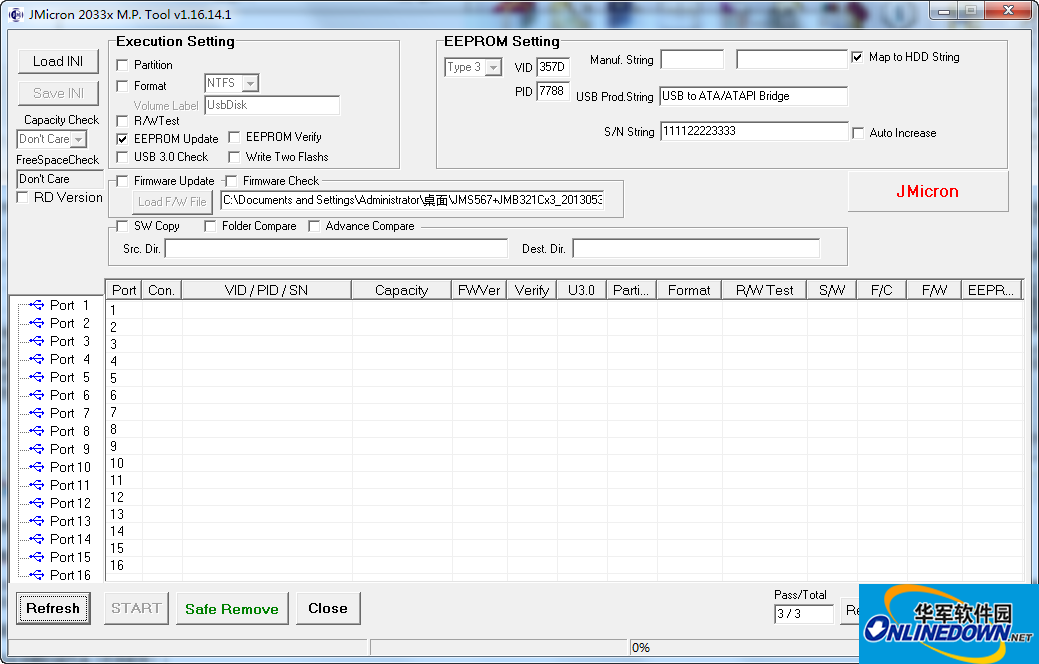The height and width of the screenshot is (664, 1039).
Task: Click the USB Prod.String field
Action: point(753,96)
